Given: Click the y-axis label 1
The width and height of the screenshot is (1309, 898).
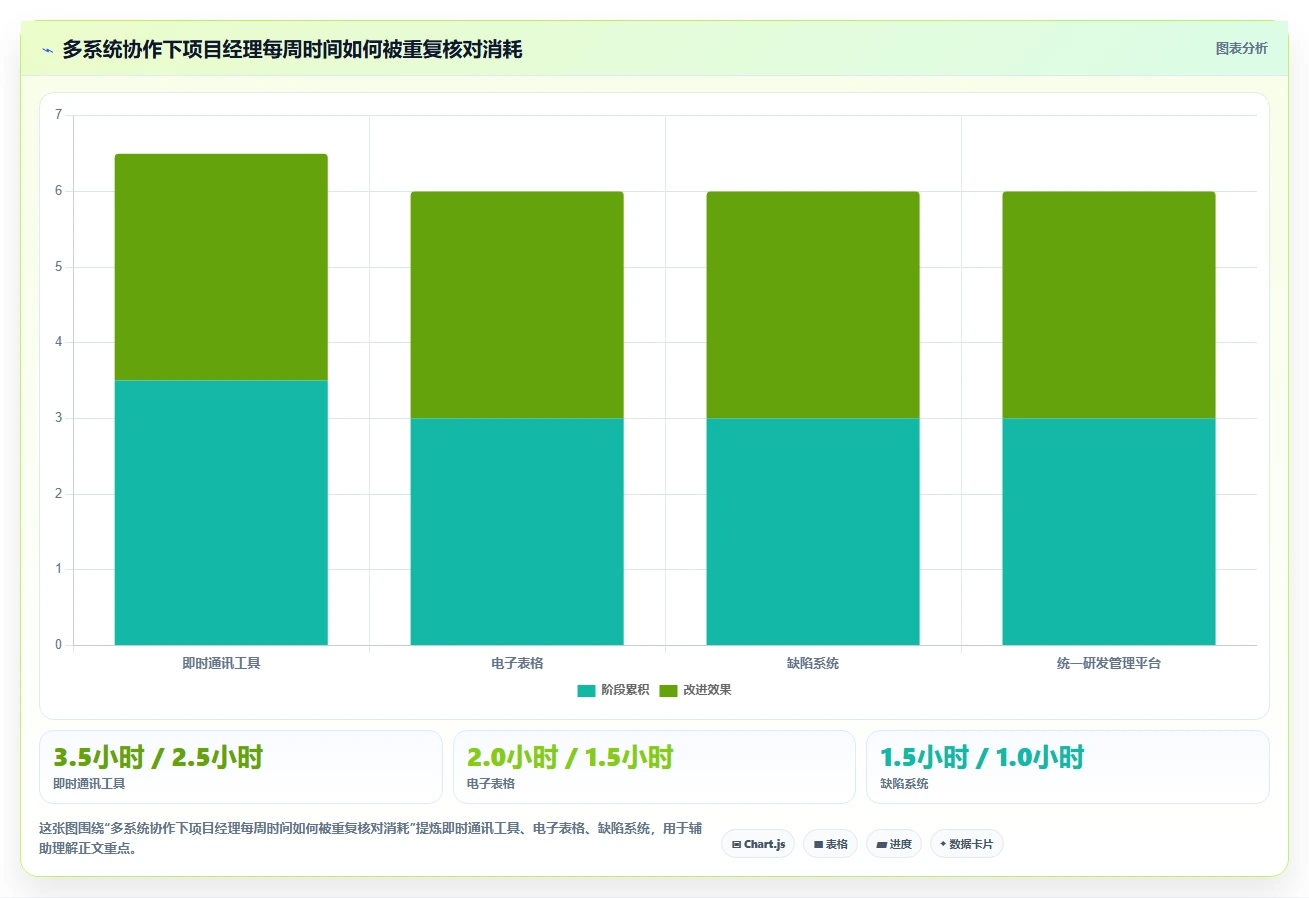Looking at the screenshot, I should [58, 569].
